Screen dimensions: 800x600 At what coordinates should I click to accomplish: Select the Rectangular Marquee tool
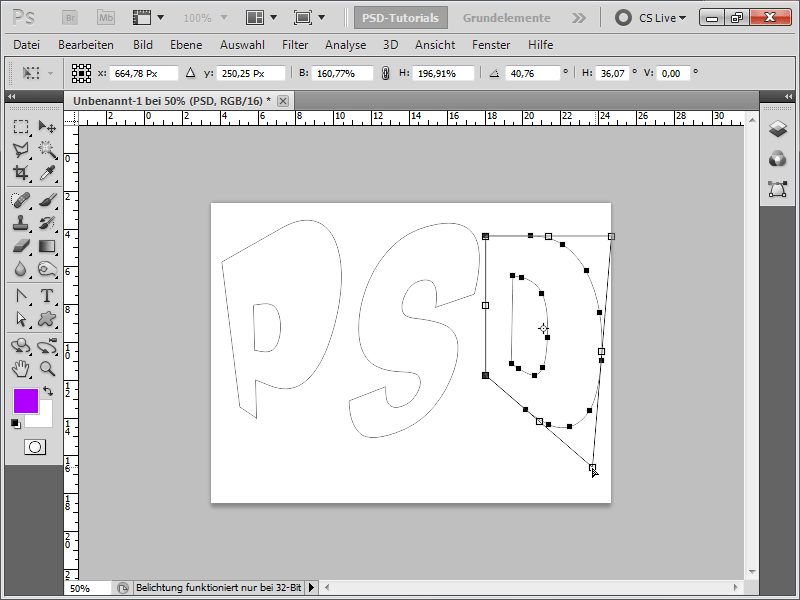tap(20, 126)
